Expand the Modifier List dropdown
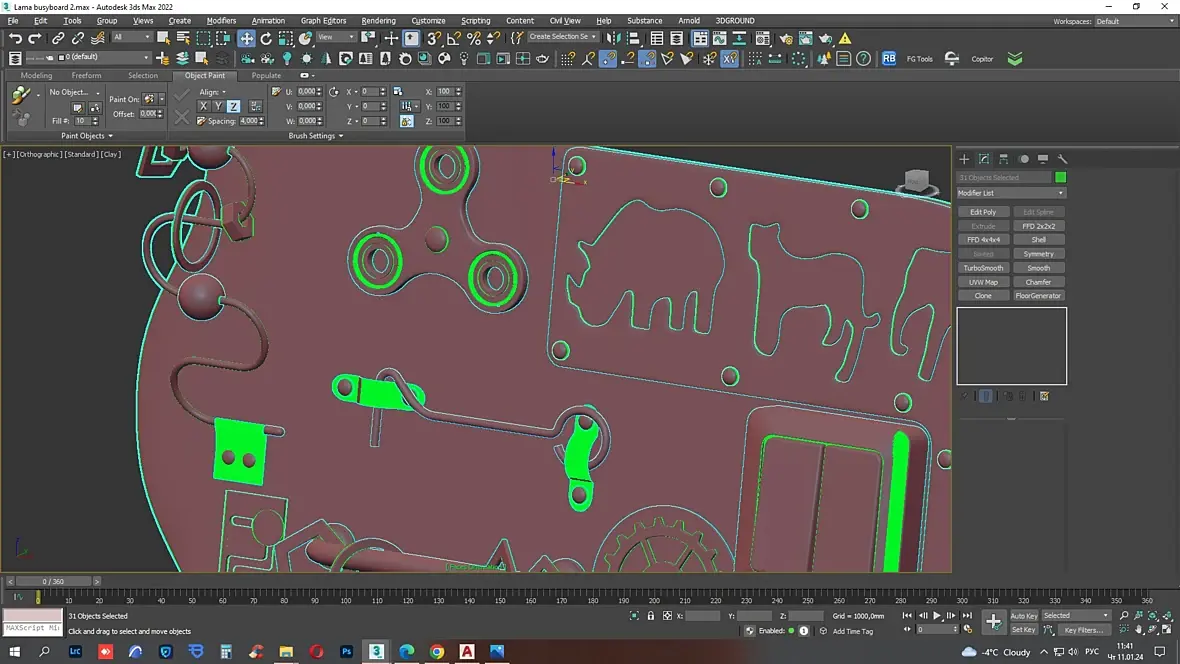This screenshot has height=664, width=1180. (x=1011, y=193)
